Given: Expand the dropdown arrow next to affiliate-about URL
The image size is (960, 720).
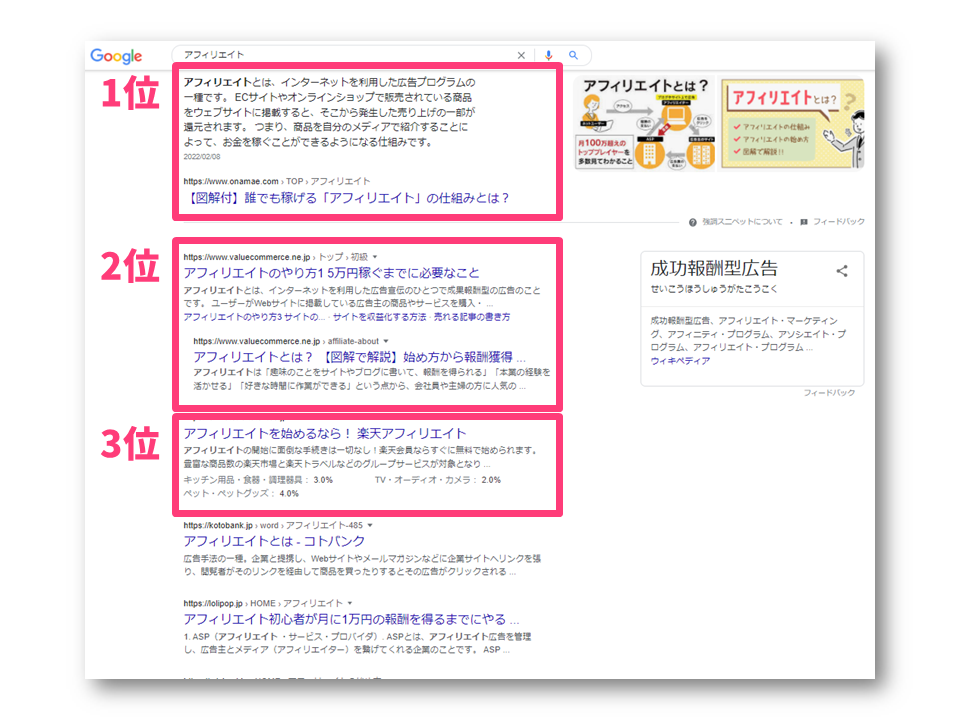Looking at the screenshot, I should click(x=386, y=341).
